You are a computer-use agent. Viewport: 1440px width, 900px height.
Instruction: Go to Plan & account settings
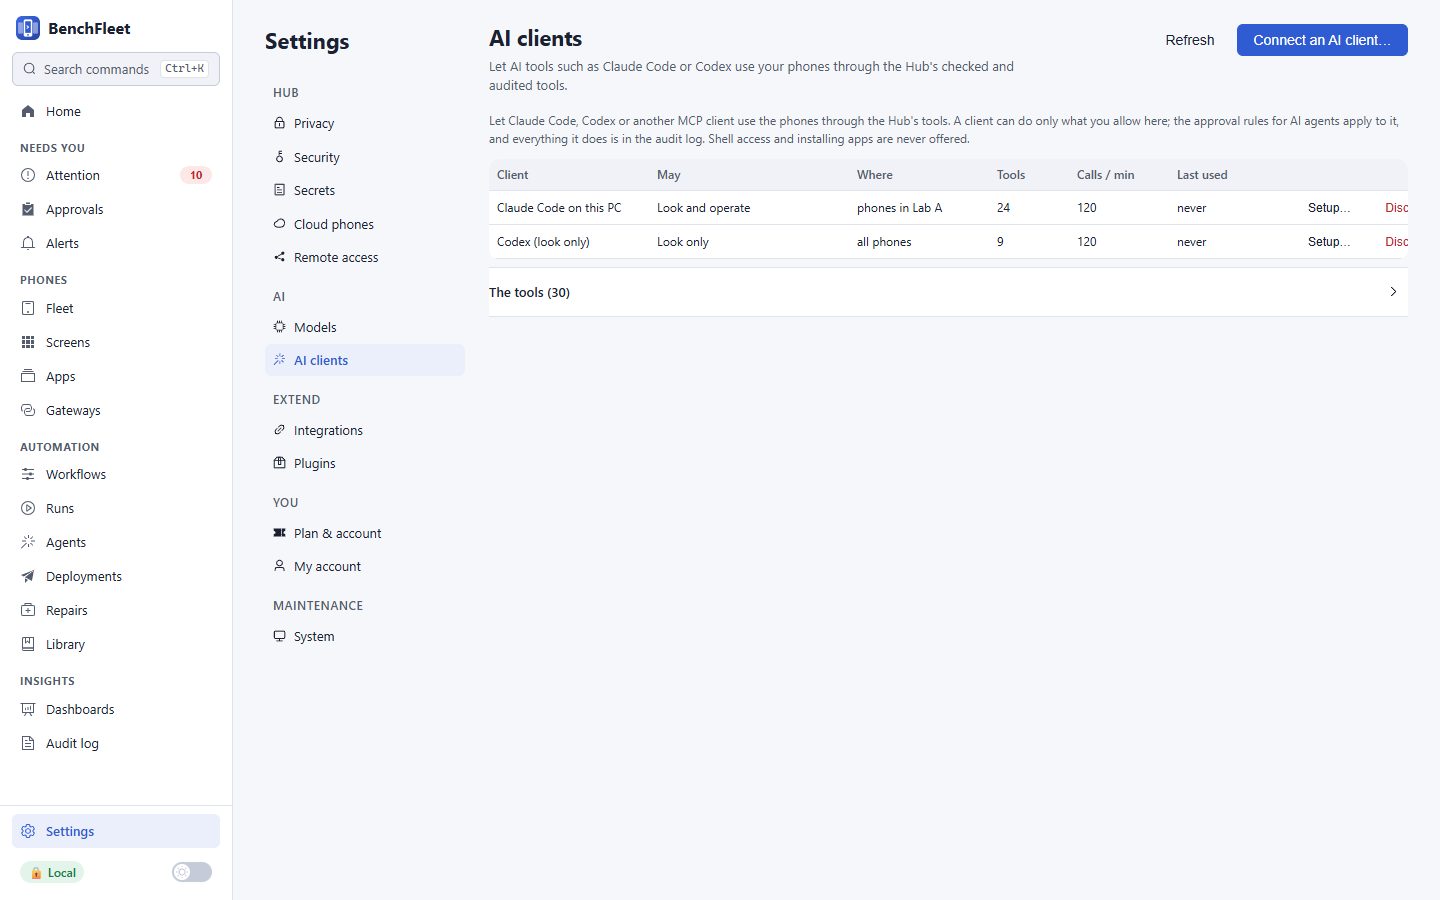point(365,533)
